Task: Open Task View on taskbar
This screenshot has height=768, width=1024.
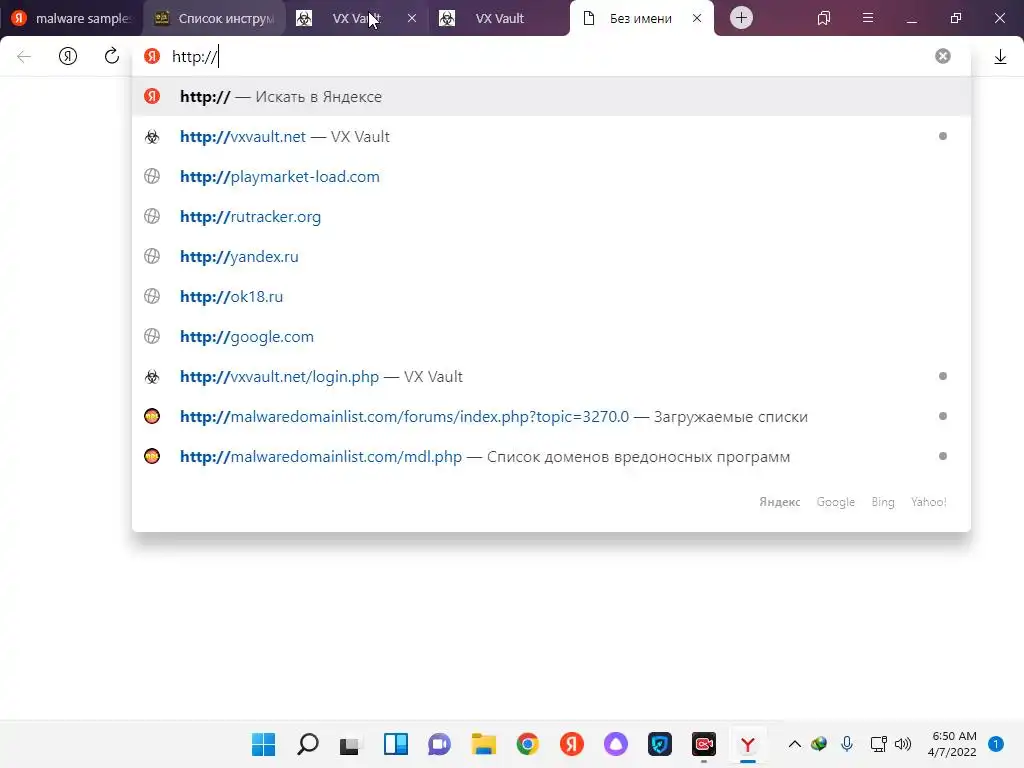Action: [x=351, y=744]
